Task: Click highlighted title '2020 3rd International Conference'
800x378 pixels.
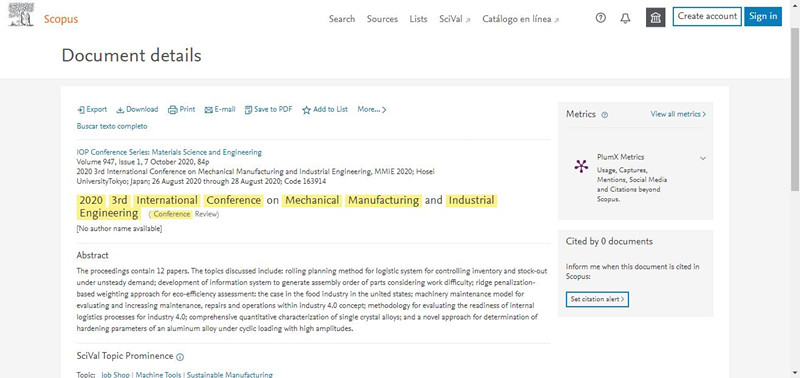Action: point(170,200)
